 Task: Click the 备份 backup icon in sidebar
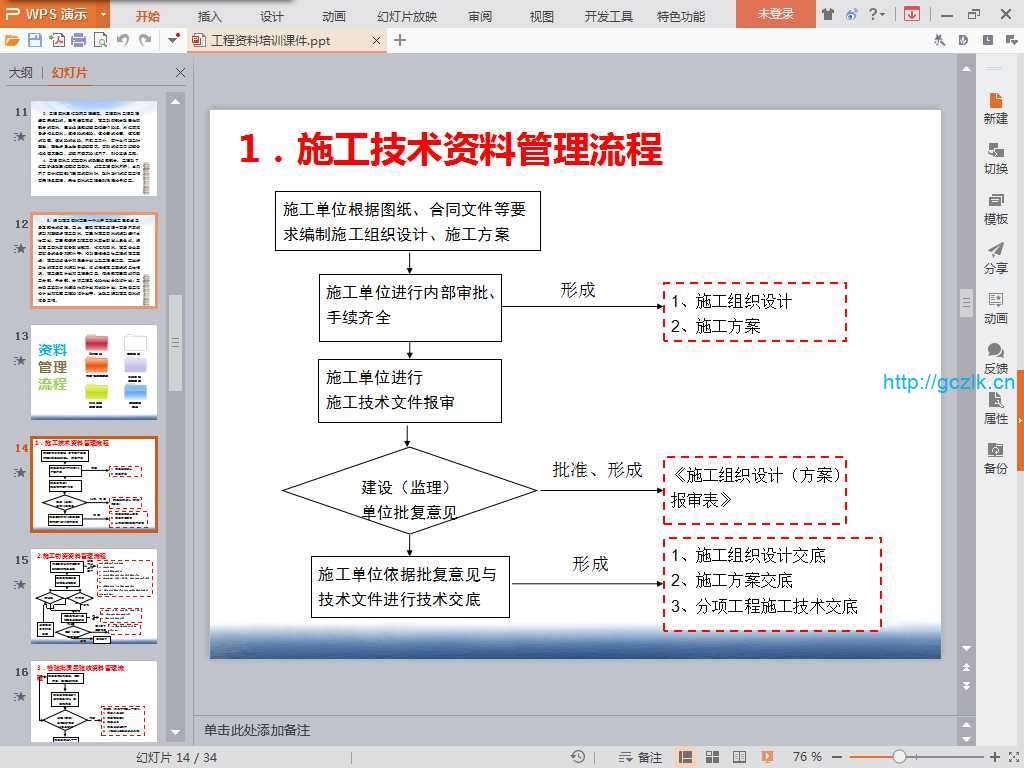[x=995, y=458]
